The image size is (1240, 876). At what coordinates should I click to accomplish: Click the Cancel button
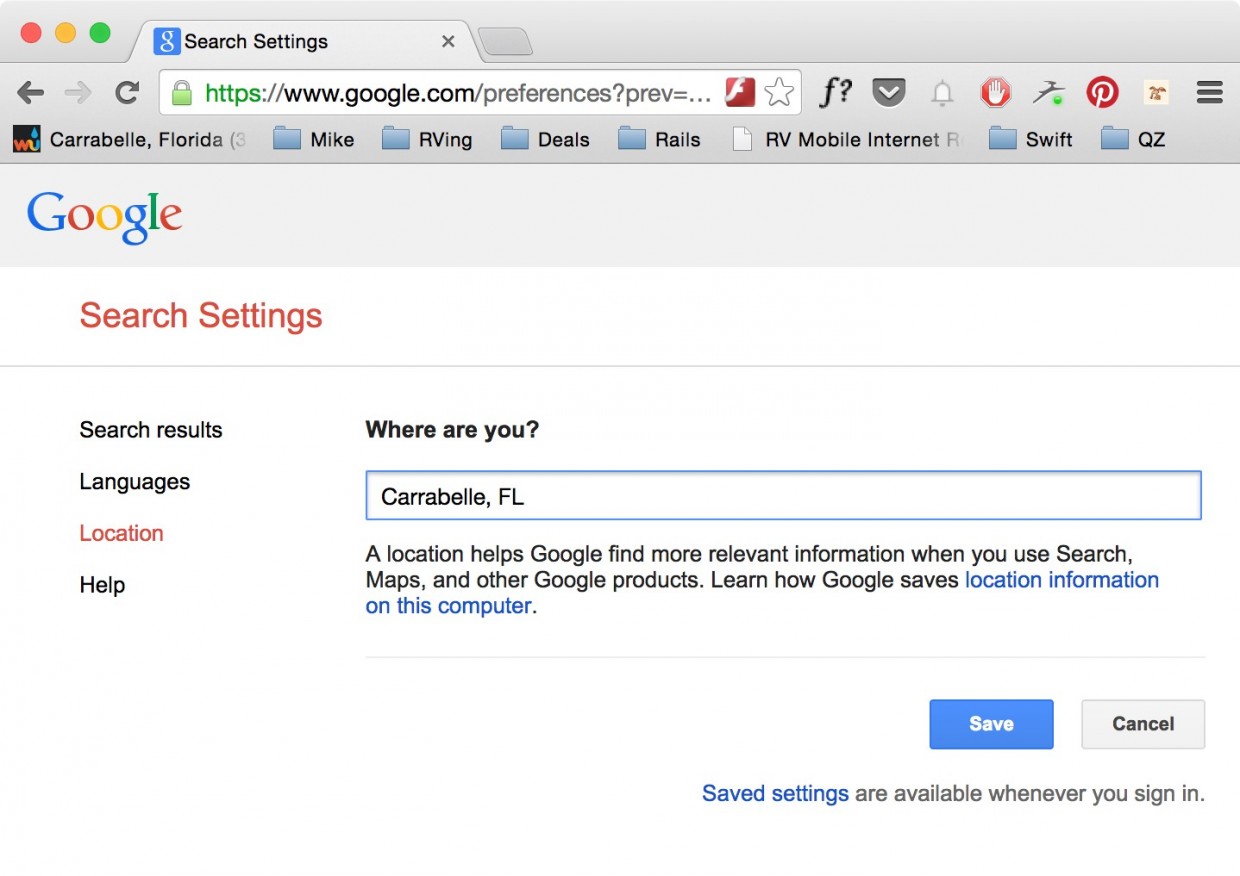(1143, 724)
